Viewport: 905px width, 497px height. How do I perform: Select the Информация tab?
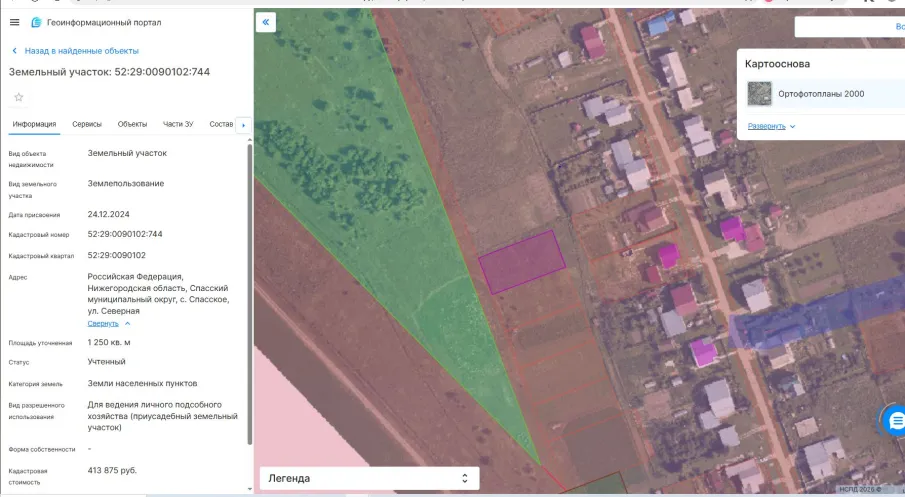coord(34,124)
